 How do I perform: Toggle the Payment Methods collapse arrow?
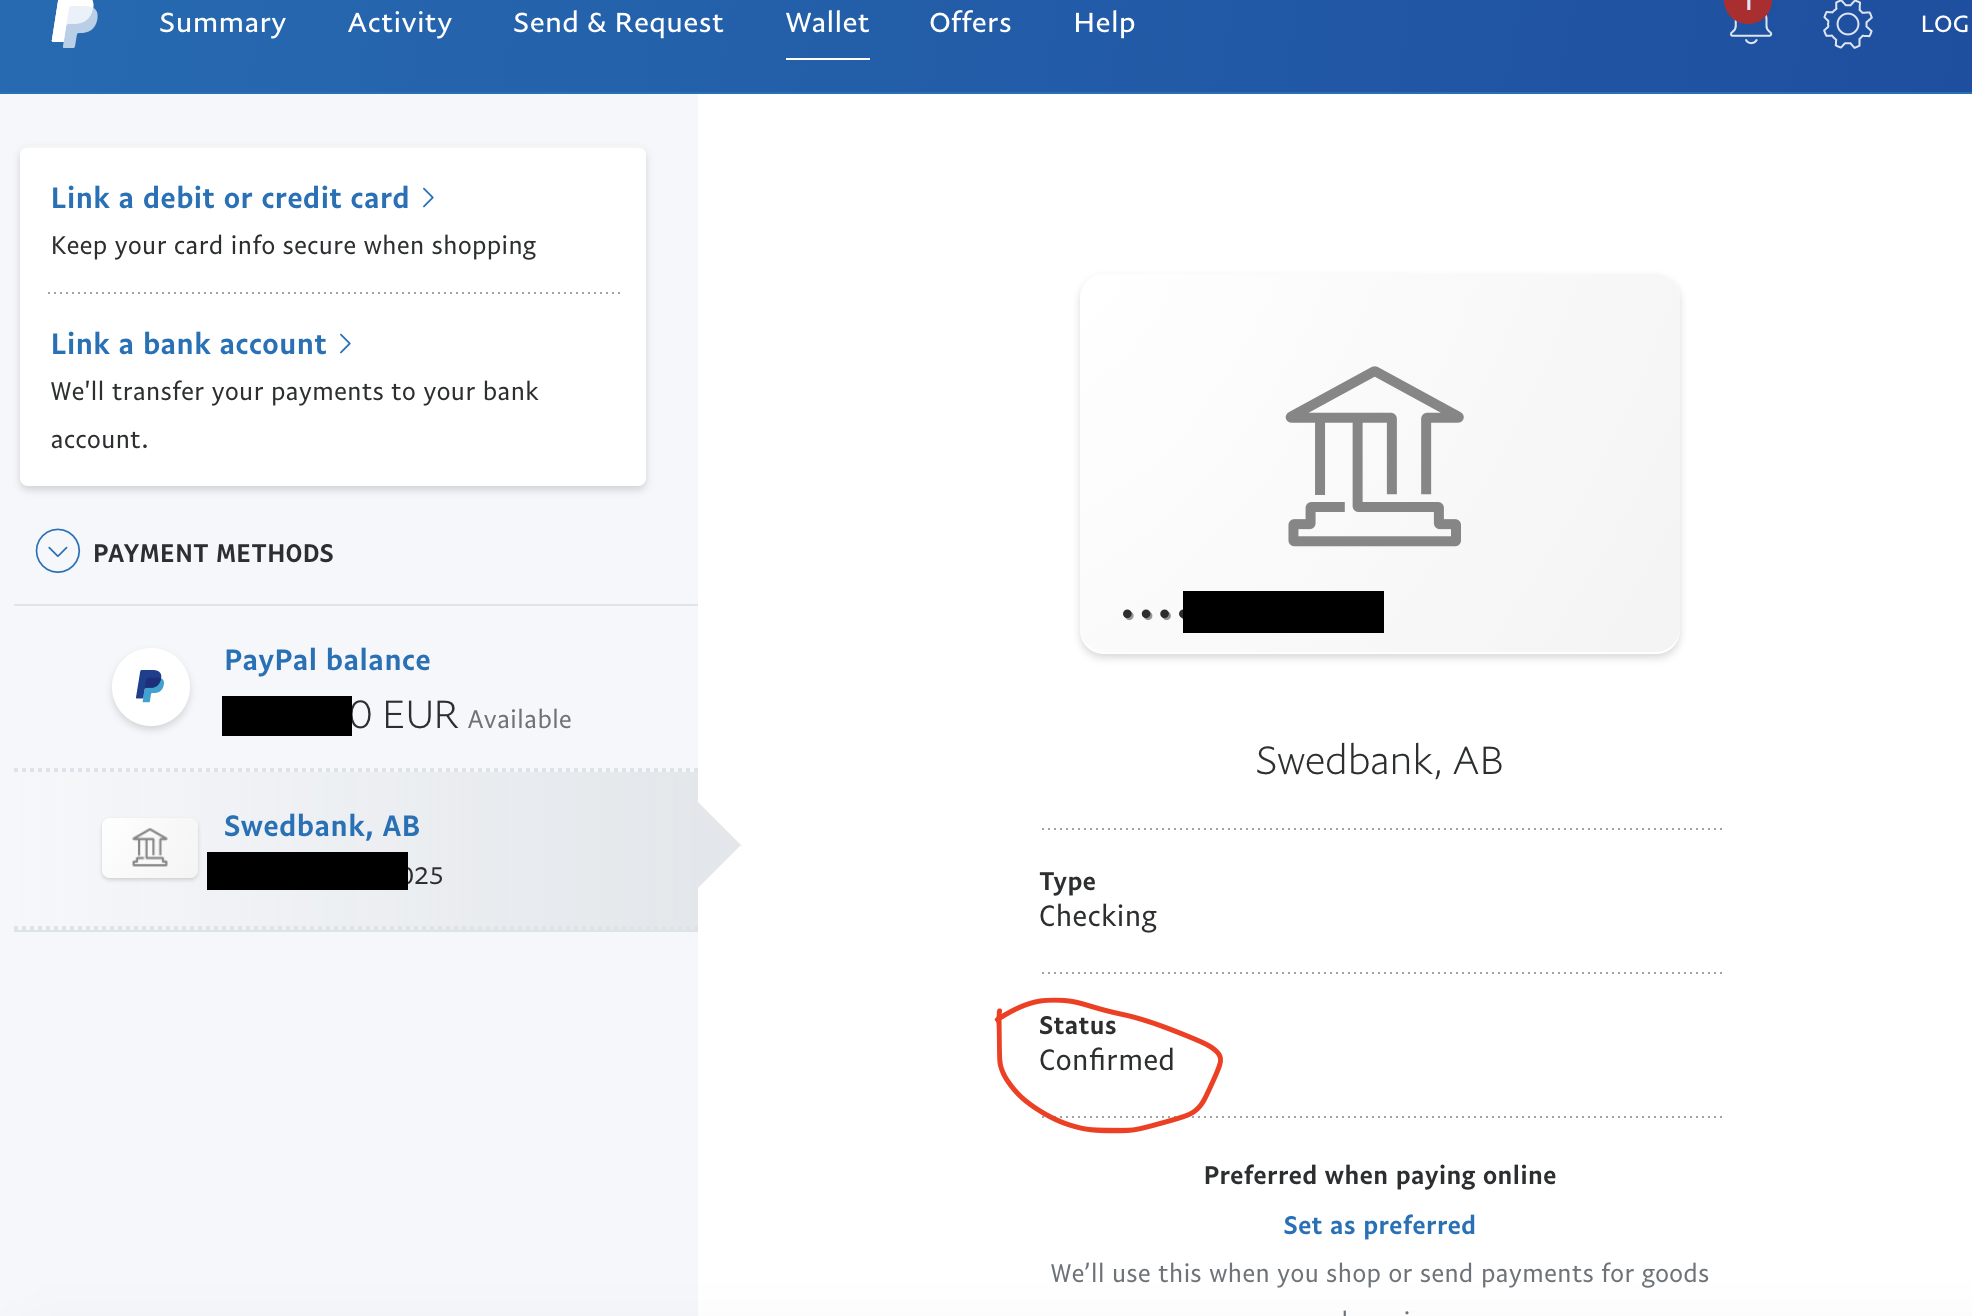(x=57, y=552)
